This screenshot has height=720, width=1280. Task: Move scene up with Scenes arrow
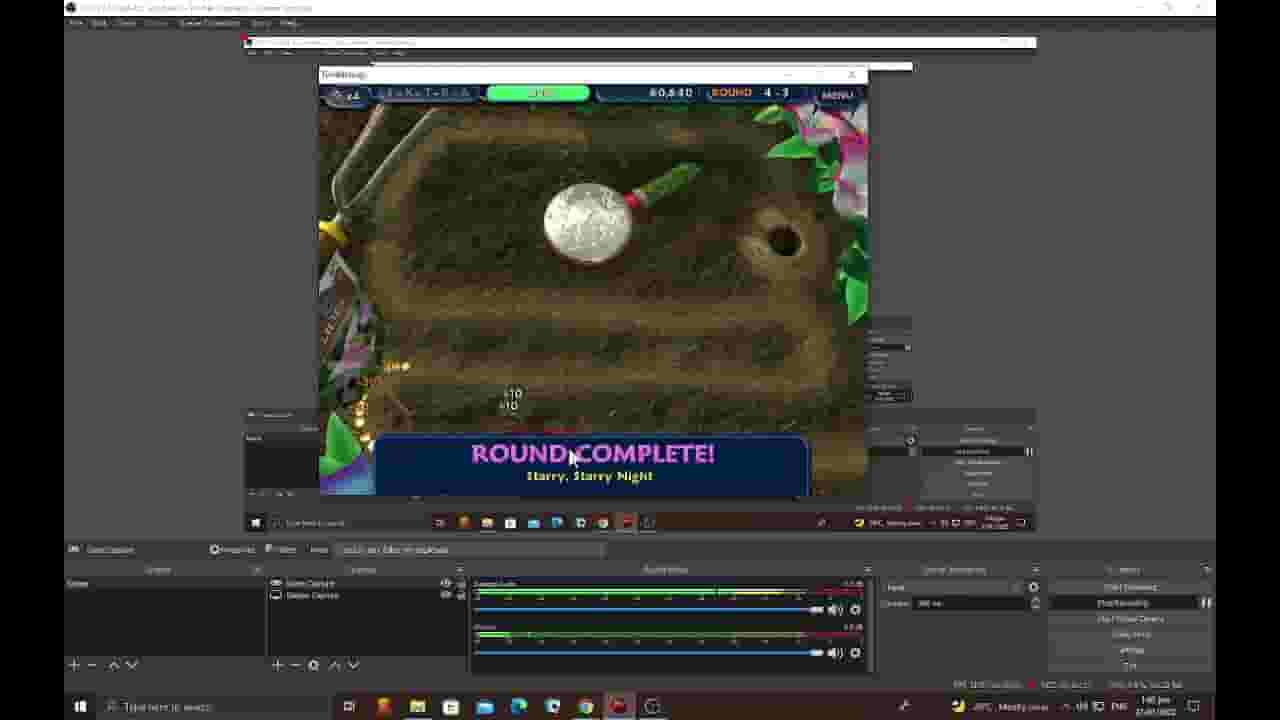click(x=114, y=665)
